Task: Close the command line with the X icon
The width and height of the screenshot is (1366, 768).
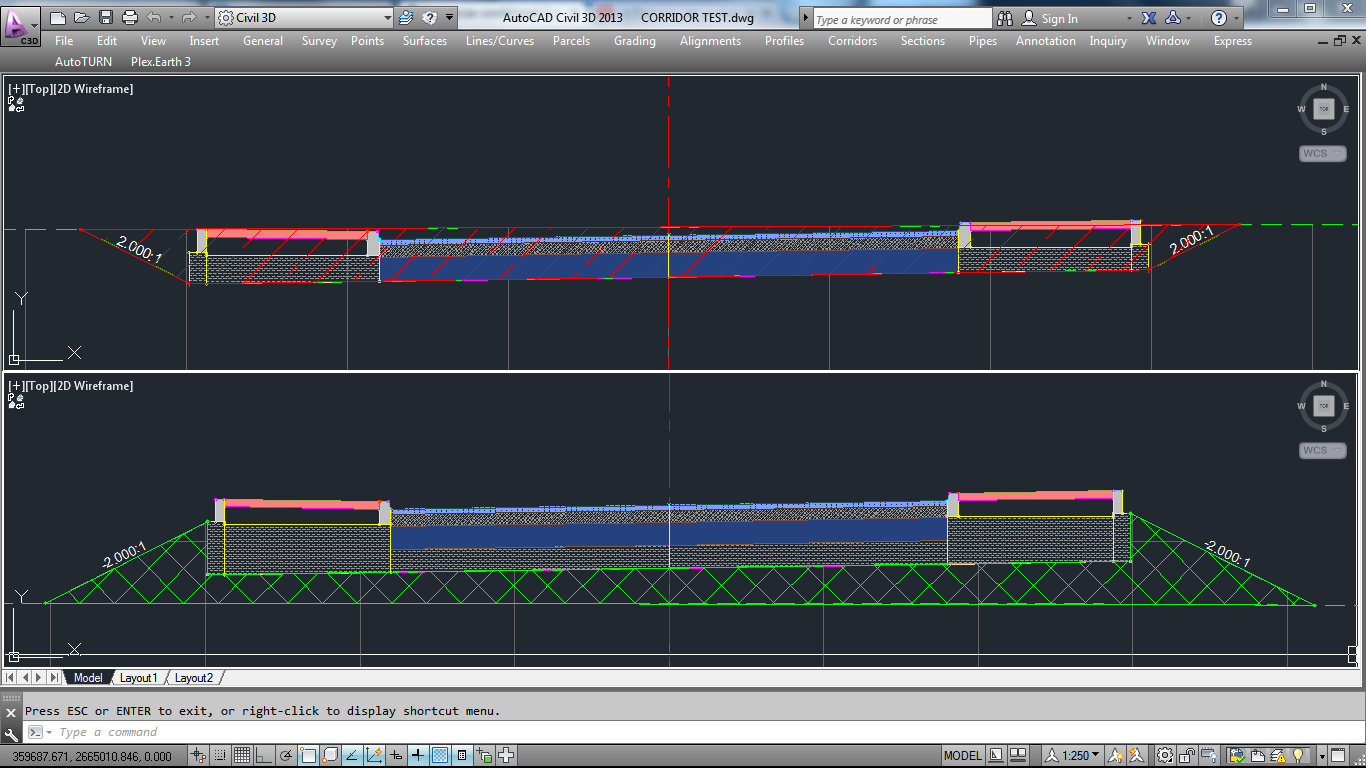Action: (x=12, y=712)
